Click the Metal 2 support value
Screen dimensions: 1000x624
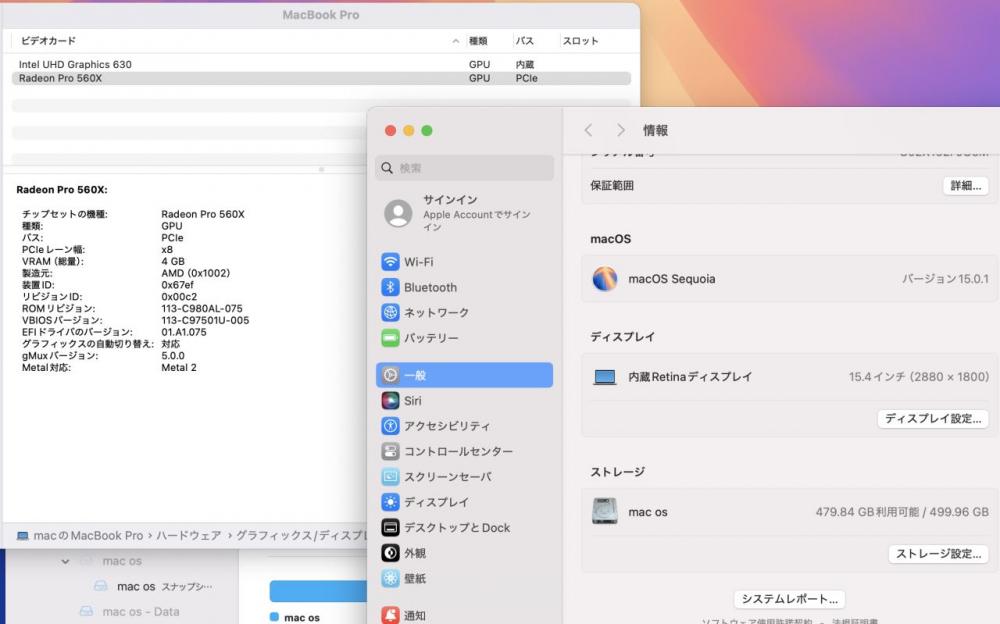tap(179, 368)
